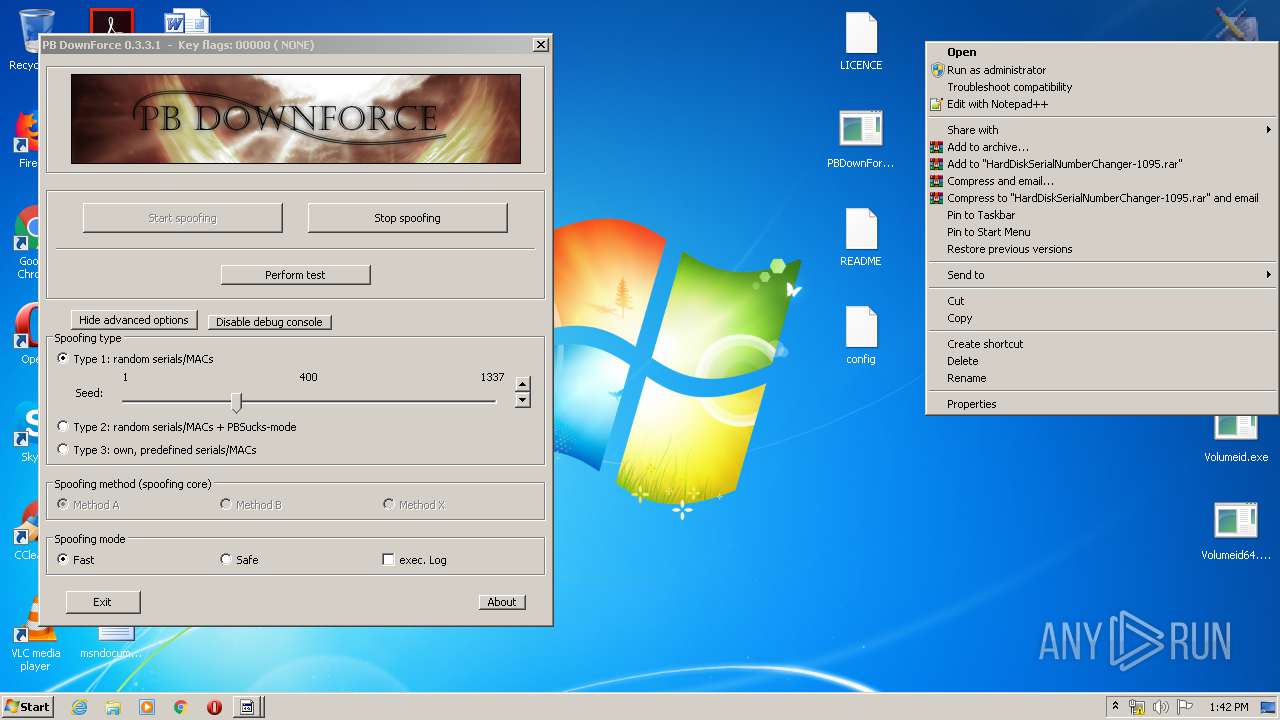Choose Add to HardDiskSerialNumberChanger-1095.rar
Screen dimensions: 1280x720
(1101, 164)
